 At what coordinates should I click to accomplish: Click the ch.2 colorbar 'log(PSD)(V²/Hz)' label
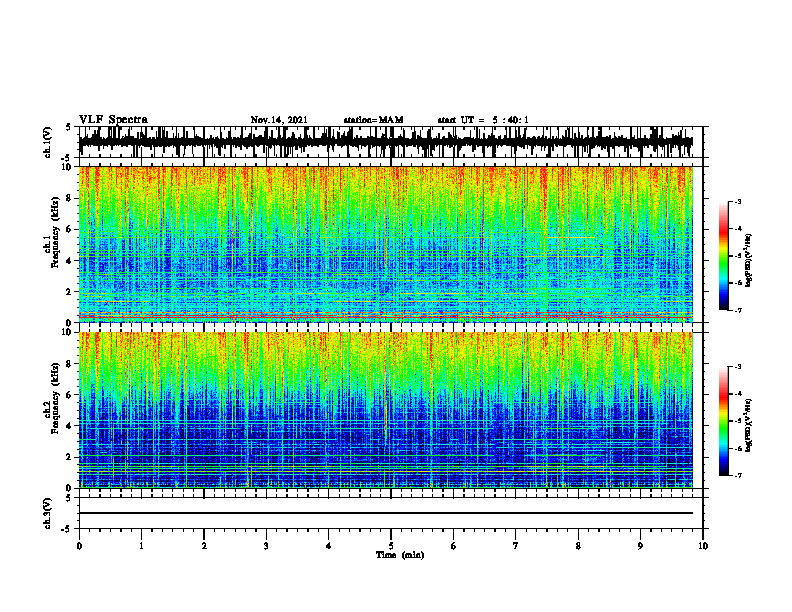(749, 425)
